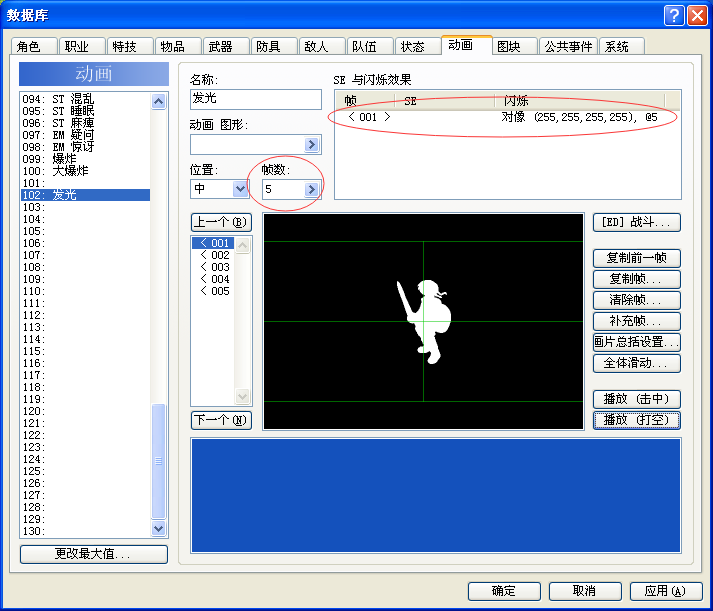The width and height of the screenshot is (713, 611).
Task: Select frame < 005 in frame list
Action: (x=213, y=291)
